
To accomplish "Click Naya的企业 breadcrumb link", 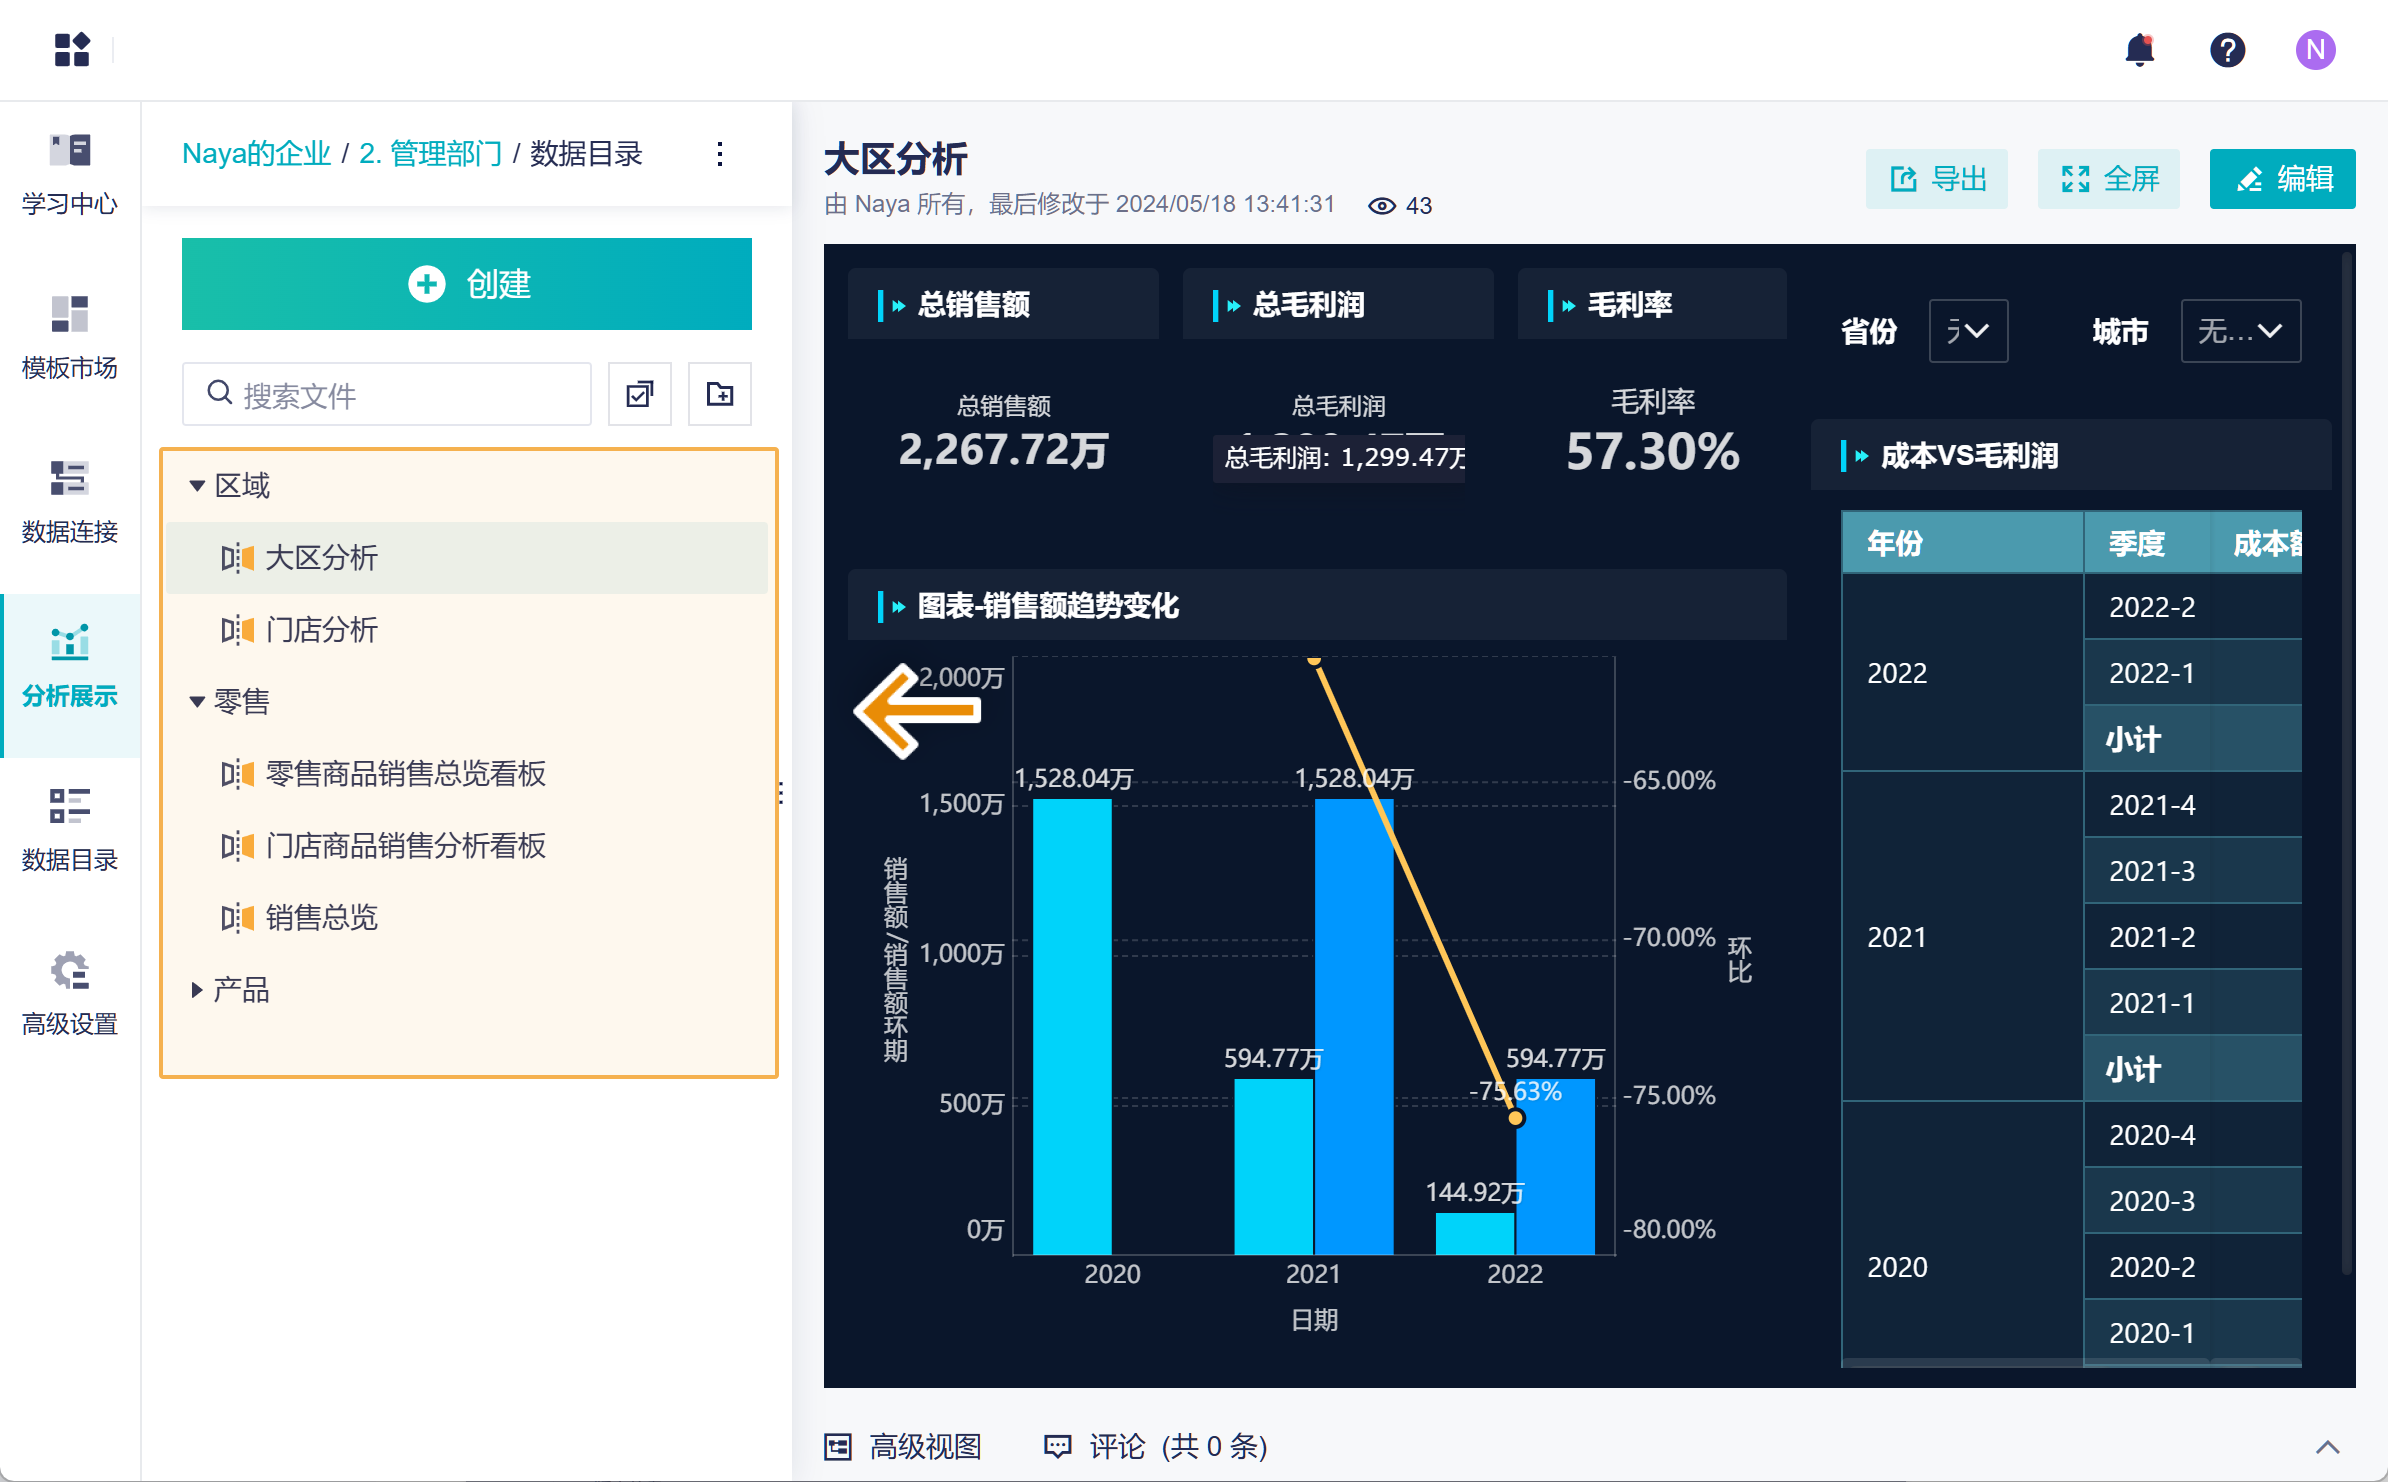I will [x=256, y=154].
